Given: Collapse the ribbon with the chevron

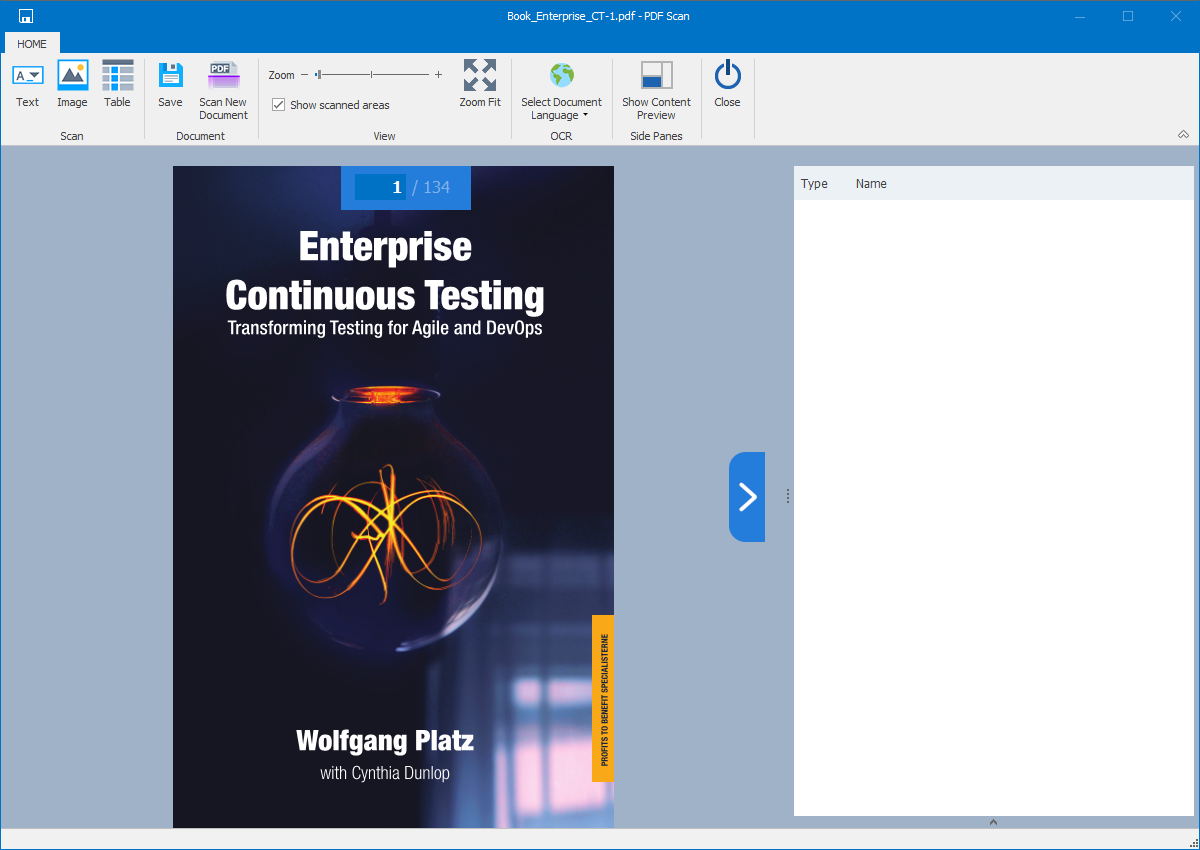Looking at the screenshot, I should coord(1183,135).
